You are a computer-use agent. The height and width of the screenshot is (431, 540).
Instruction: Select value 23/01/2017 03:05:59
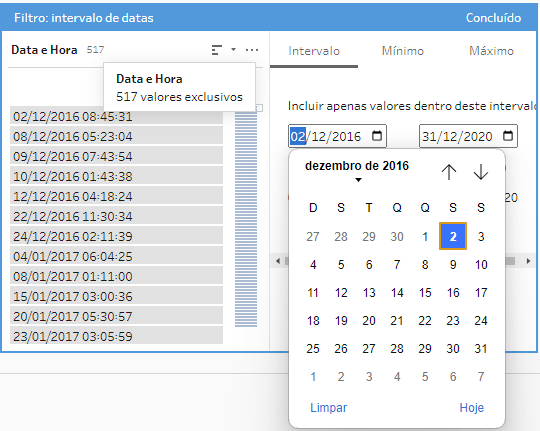116,336
